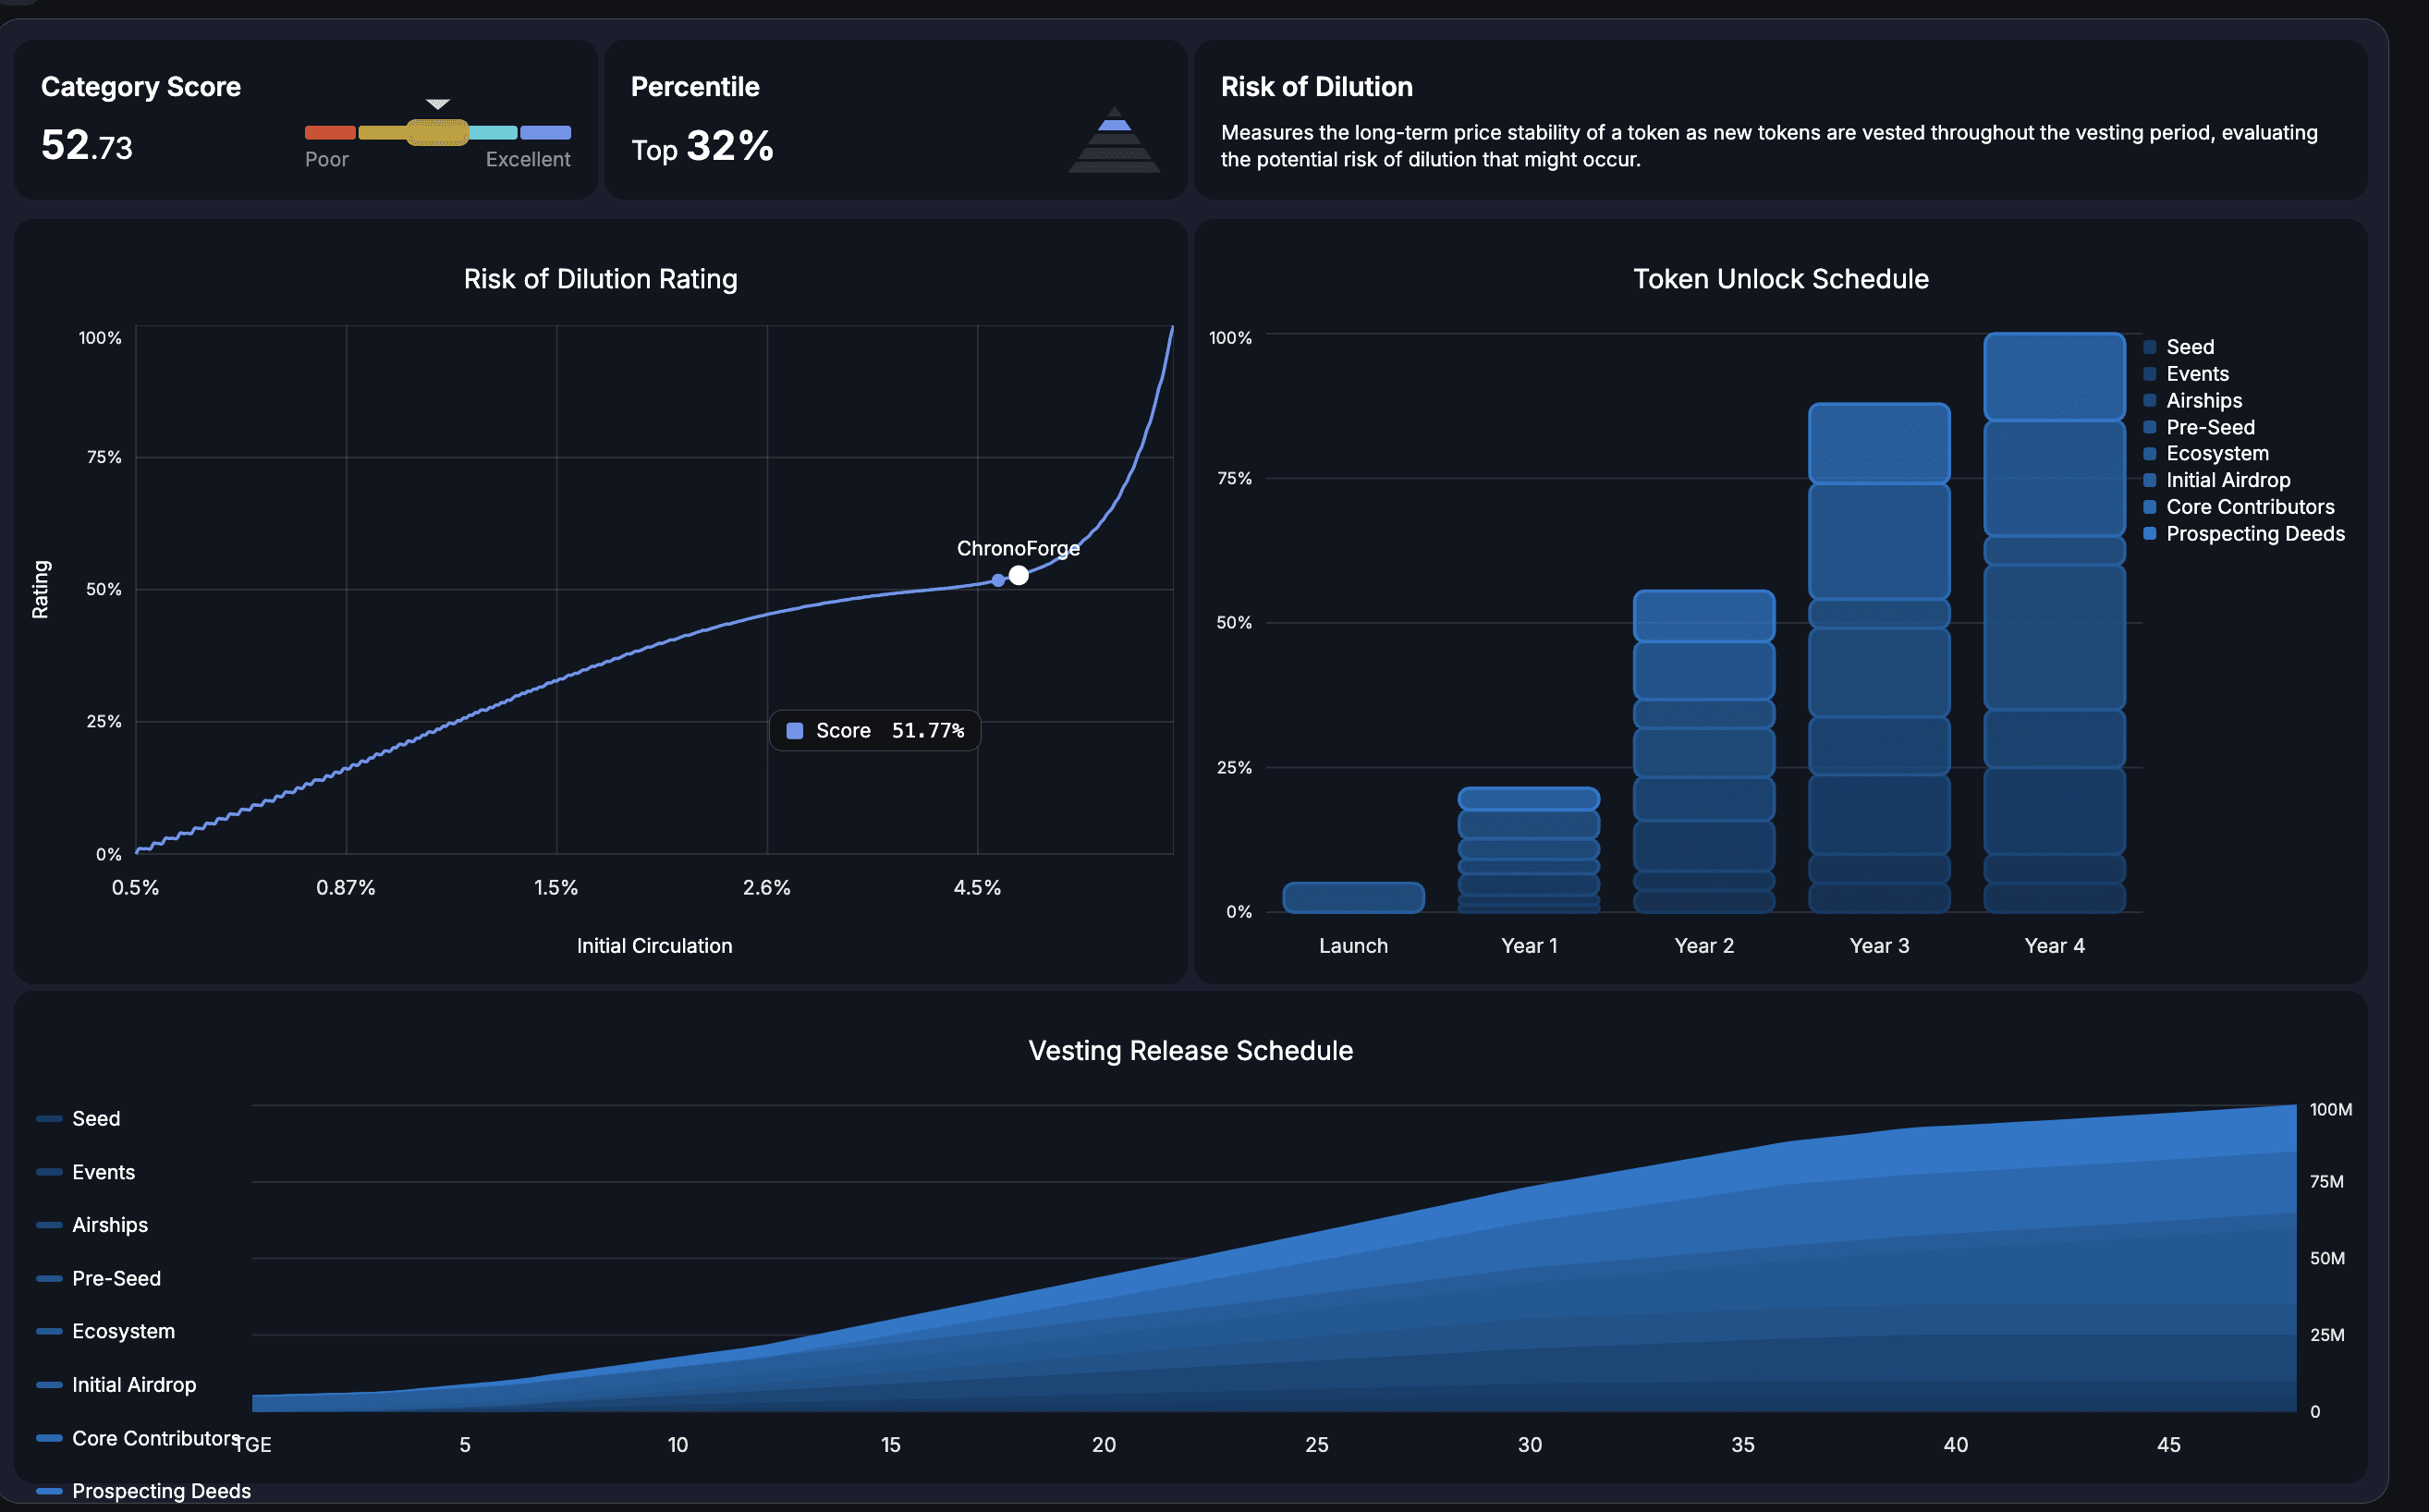Click the Excellent scale label
2429x1512 pixels.
coord(528,160)
